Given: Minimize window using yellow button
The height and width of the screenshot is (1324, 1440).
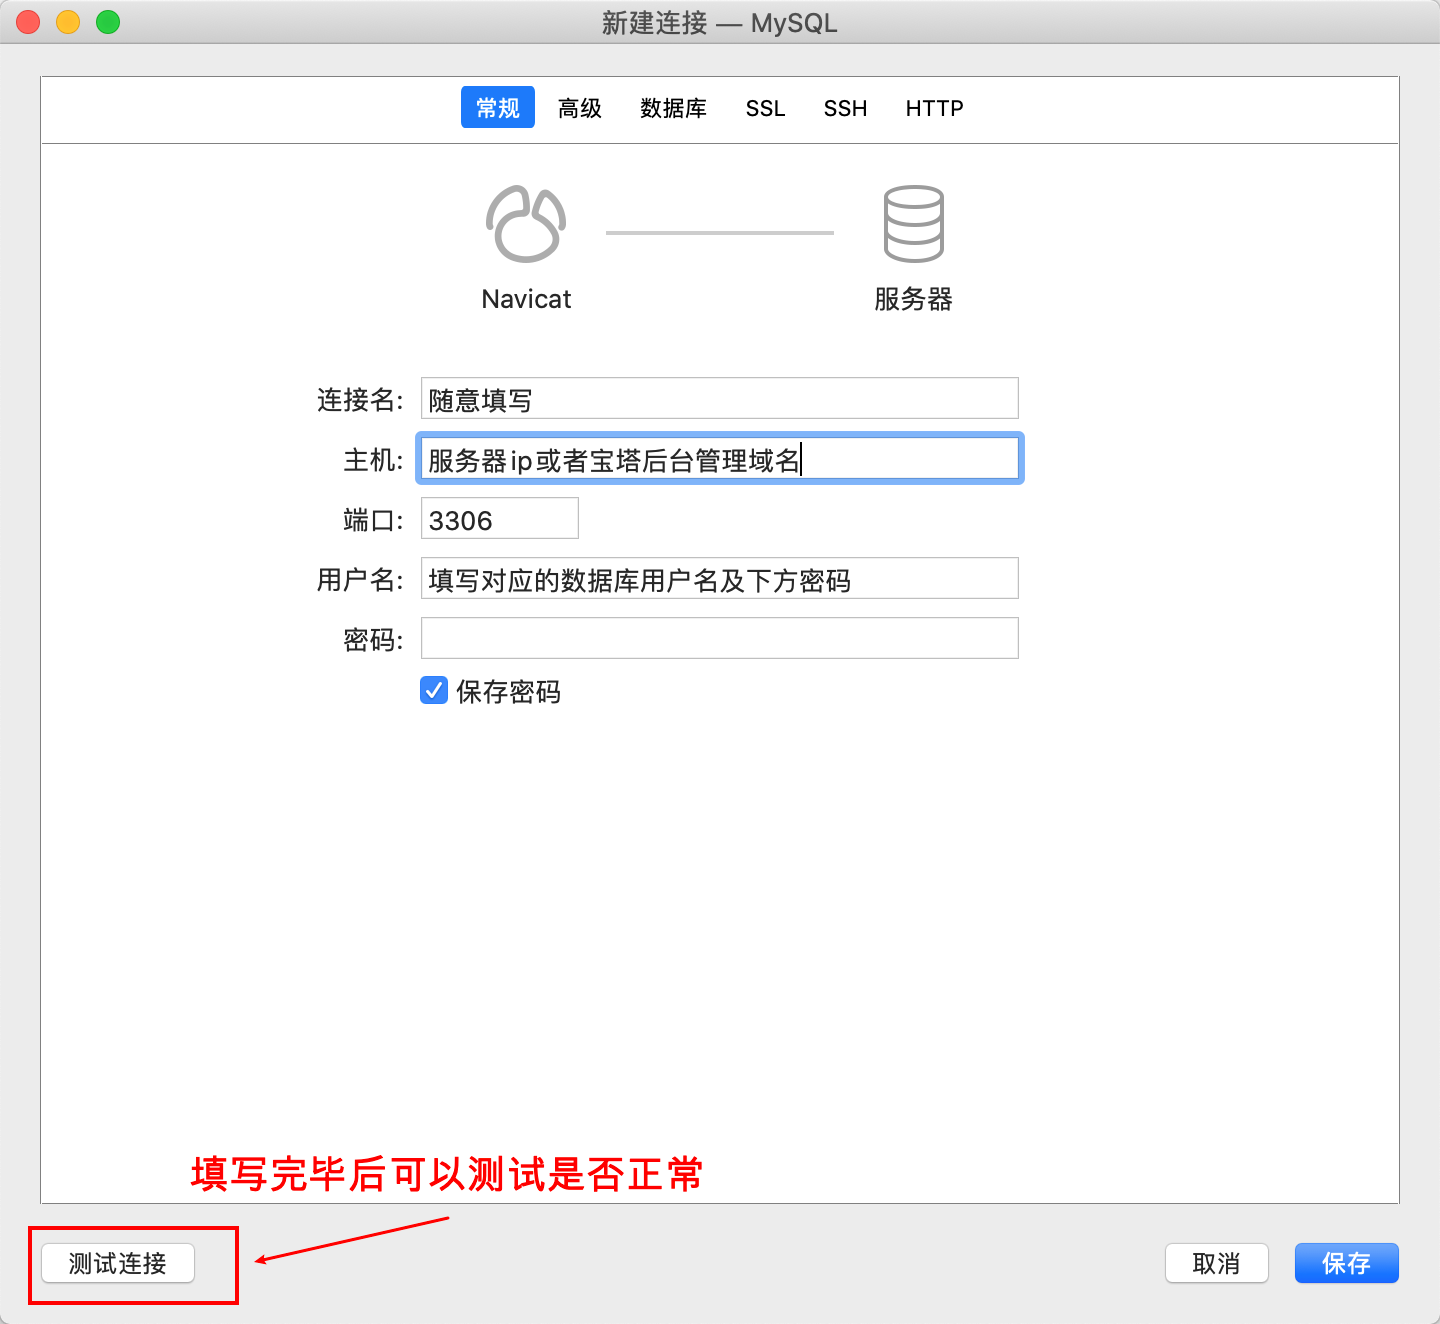Looking at the screenshot, I should [x=68, y=22].
